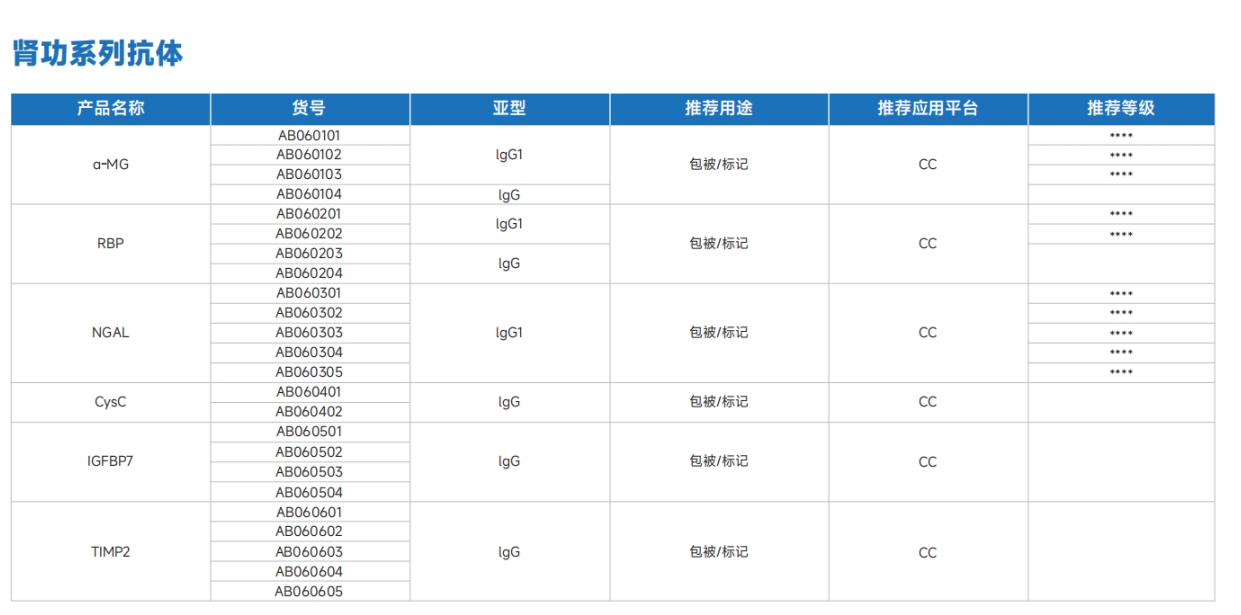
Task: Select the RBP product name cell
Action: click(x=110, y=243)
